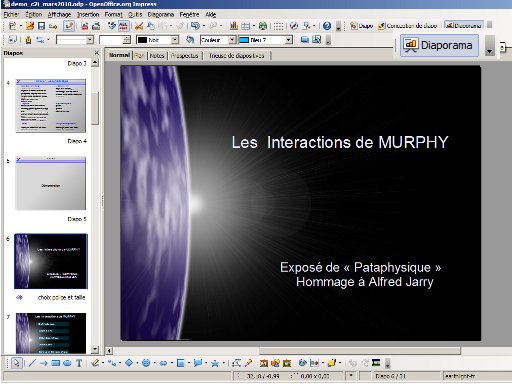Open the Bleu 7 fill color dropdown
The image size is (512, 384).
[289, 40]
